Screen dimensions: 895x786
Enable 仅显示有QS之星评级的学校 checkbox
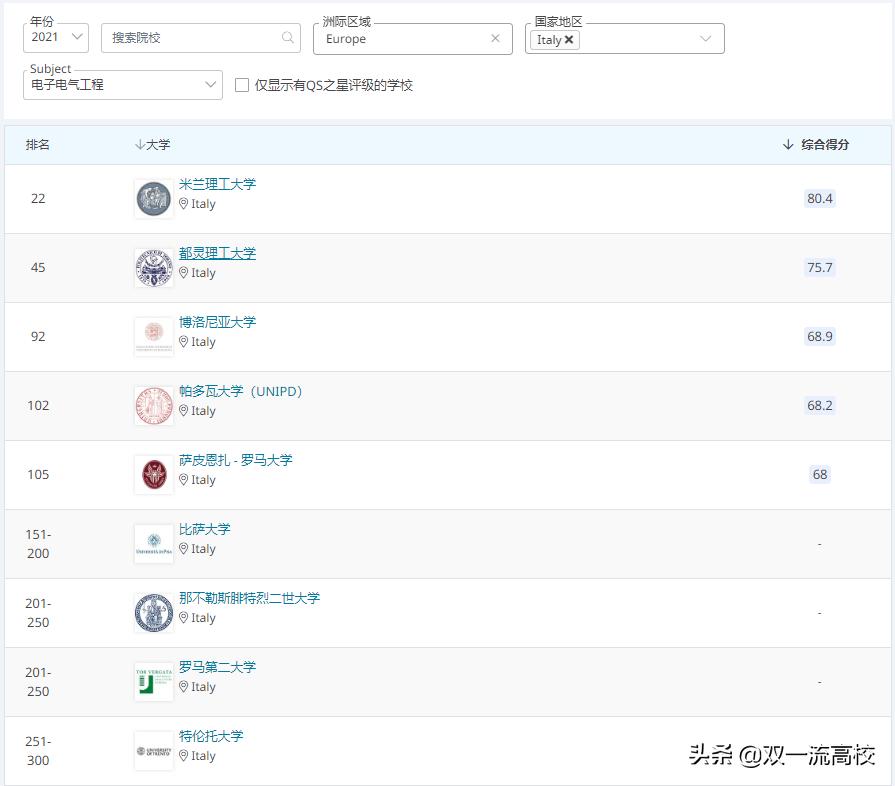[241, 85]
